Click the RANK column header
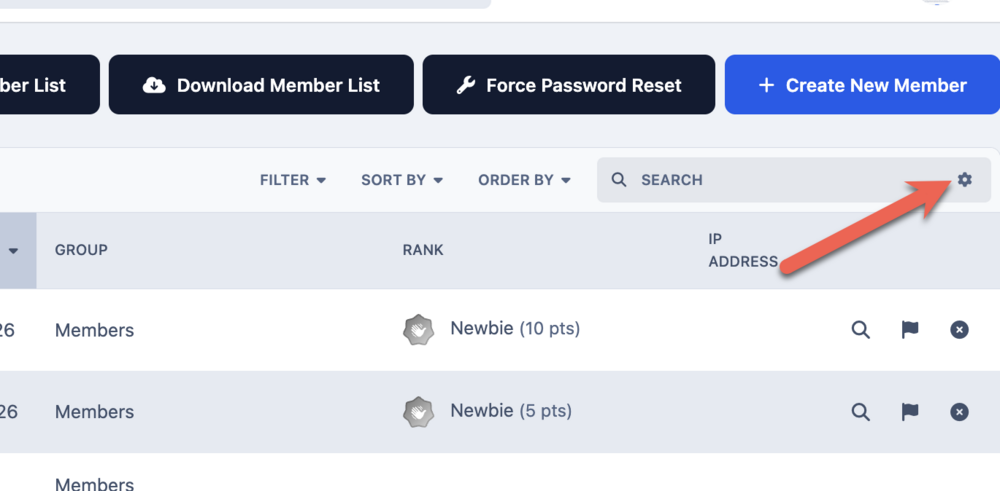This screenshot has height=491, width=1000. click(x=423, y=250)
